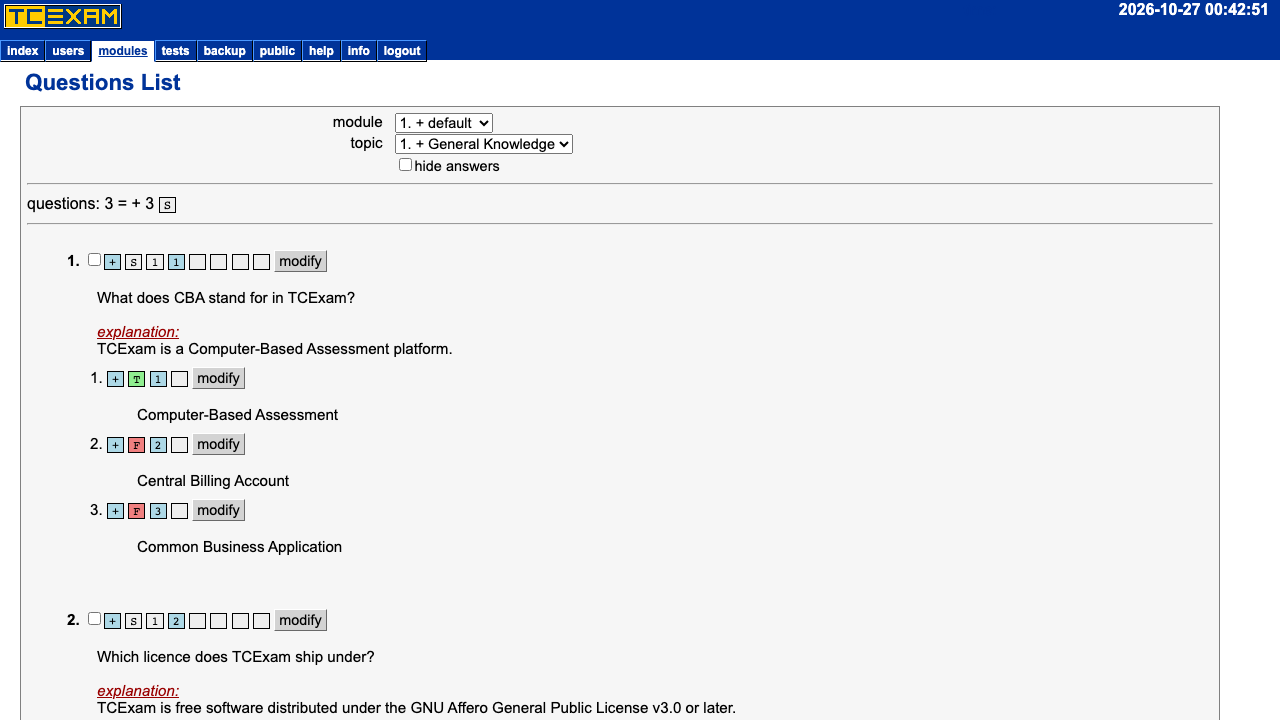Click the plus icon for the Common Business Application answer
Viewport: 1280px width, 720px height.
[x=115, y=511]
